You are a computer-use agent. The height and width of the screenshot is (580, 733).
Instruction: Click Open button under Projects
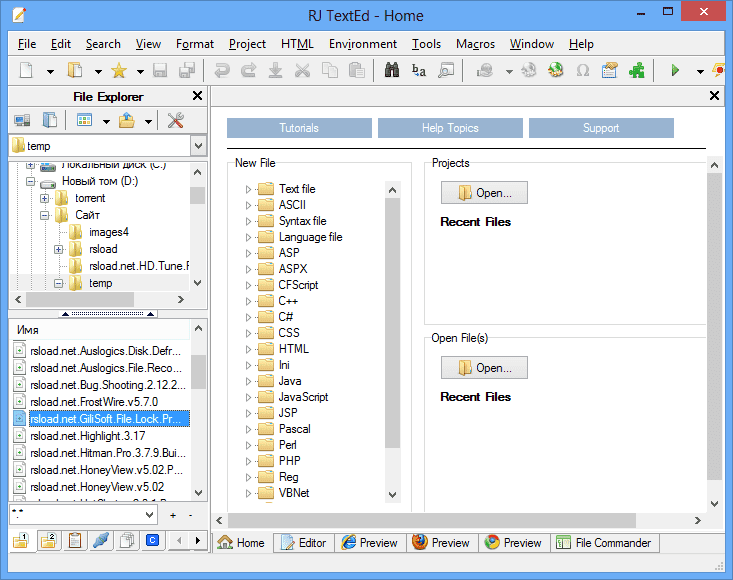pyautogui.click(x=484, y=193)
